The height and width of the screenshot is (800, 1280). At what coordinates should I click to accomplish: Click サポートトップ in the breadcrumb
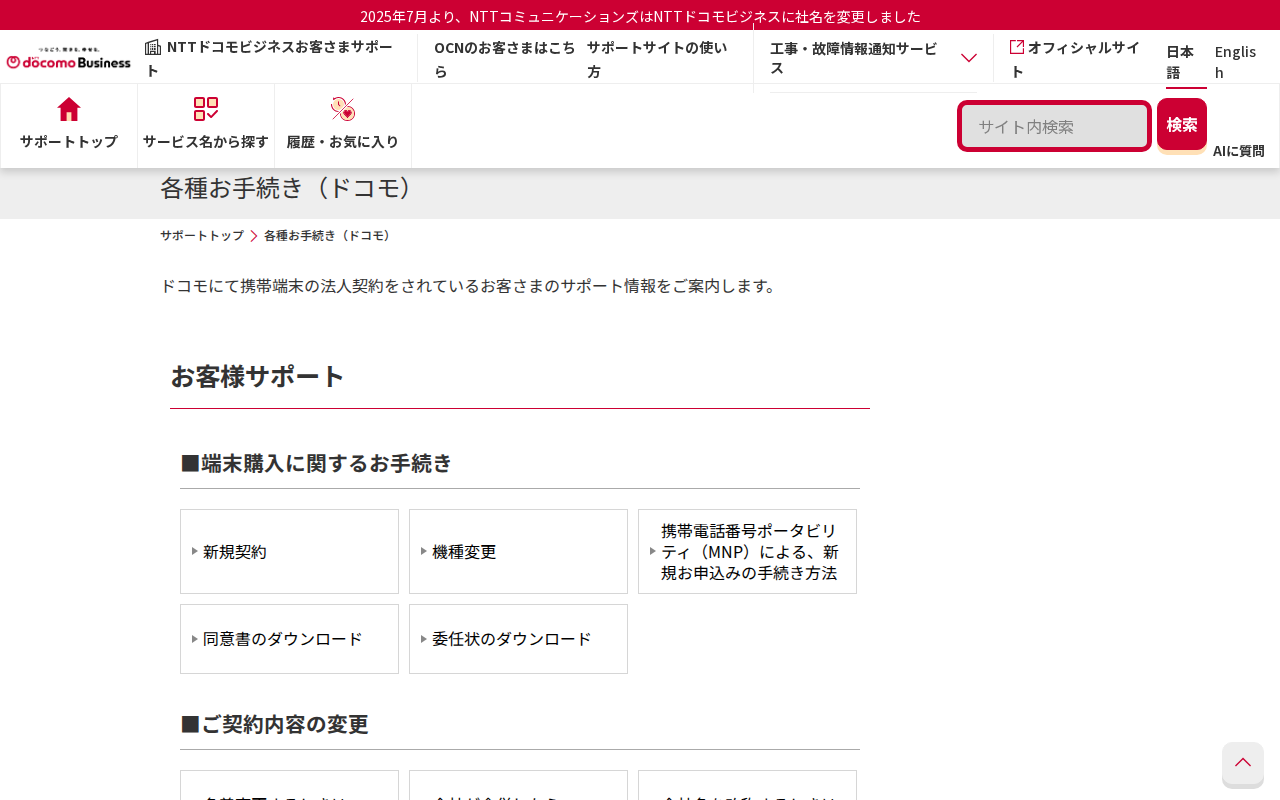[x=202, y=236]
